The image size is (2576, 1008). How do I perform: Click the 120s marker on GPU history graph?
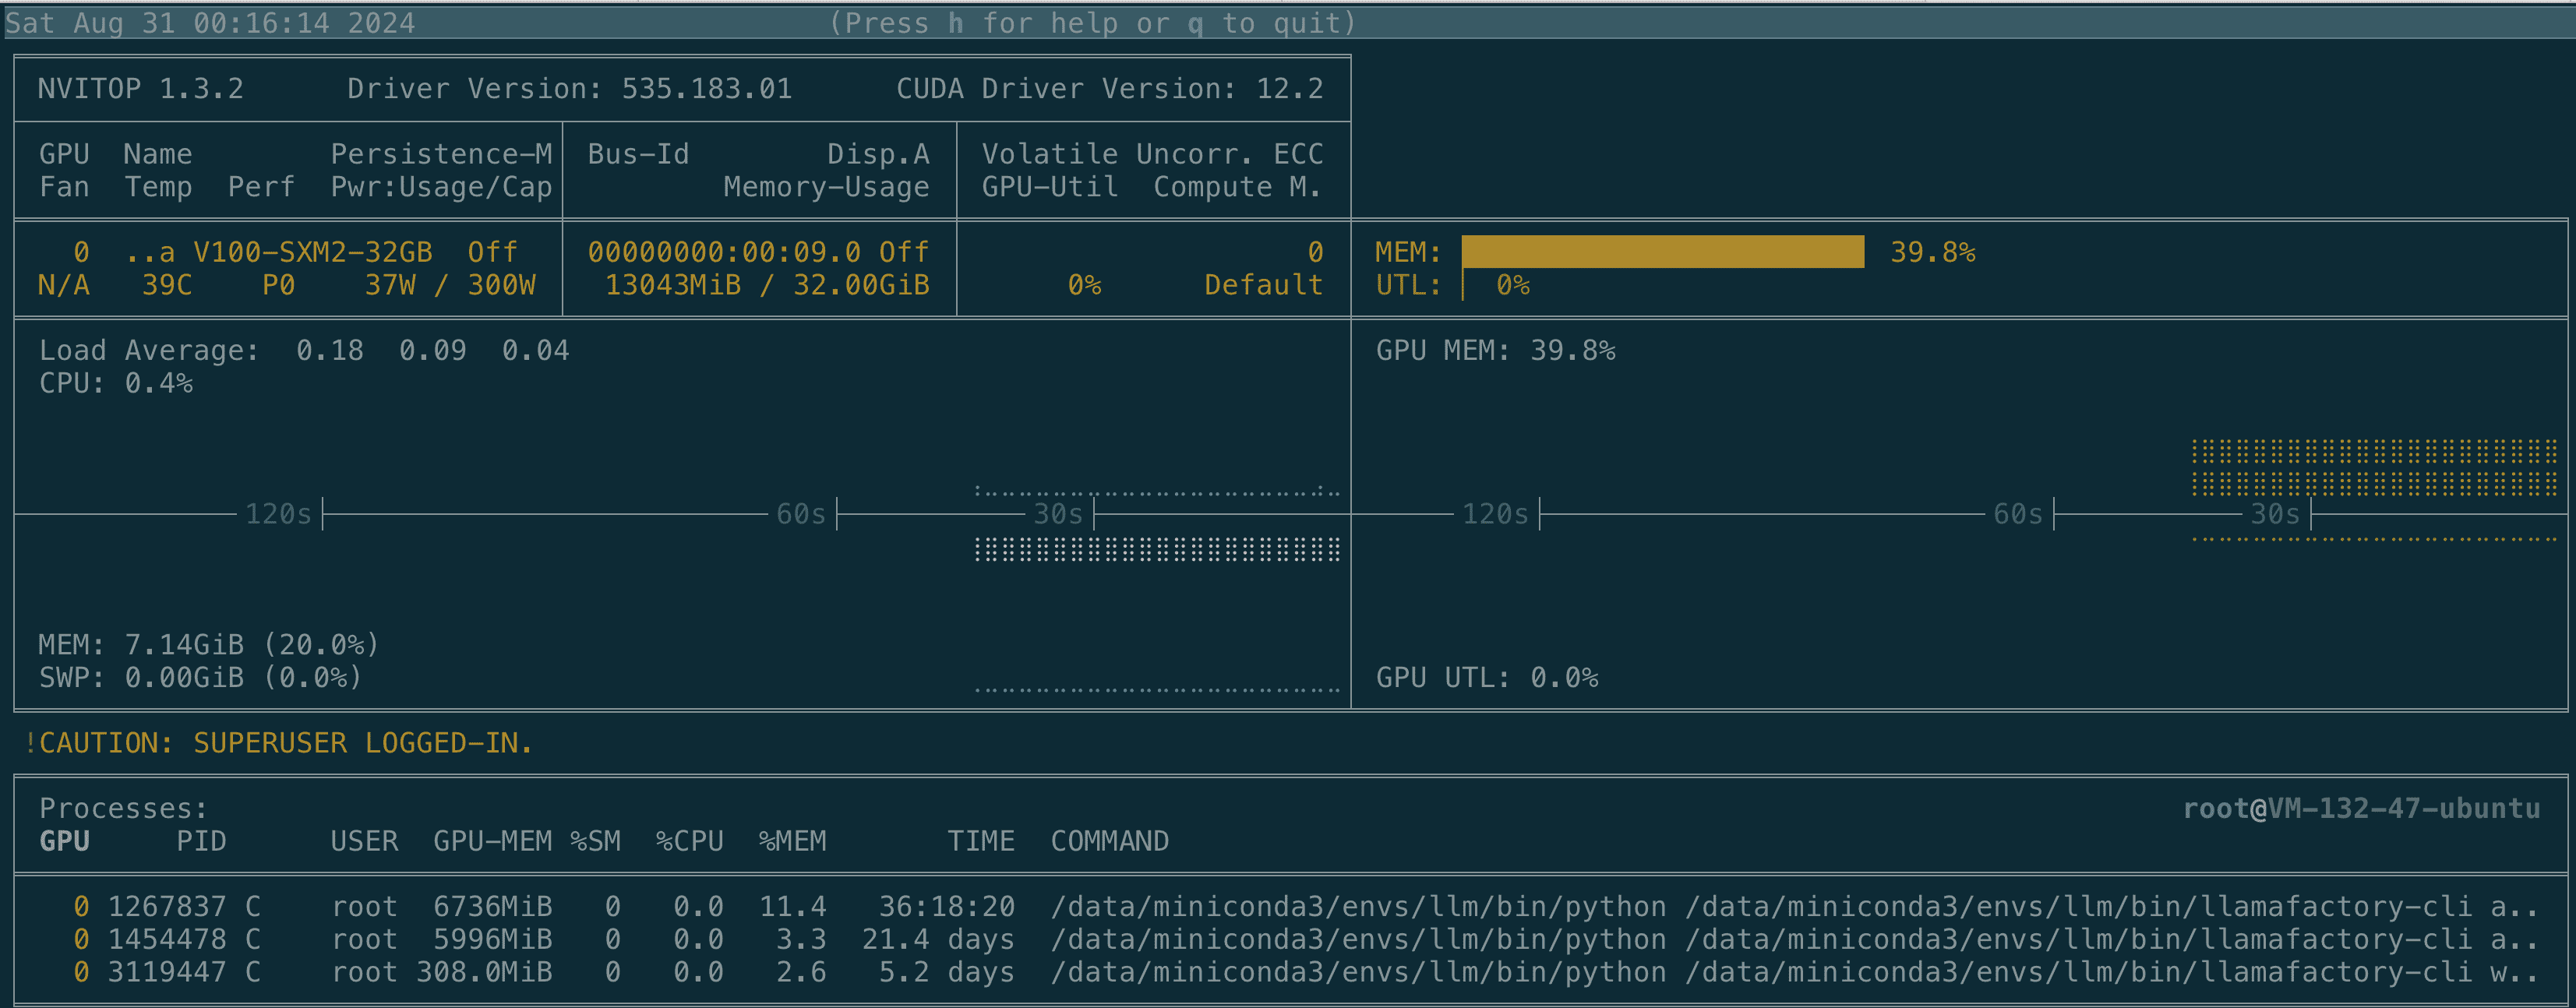tap(1495, 514)
